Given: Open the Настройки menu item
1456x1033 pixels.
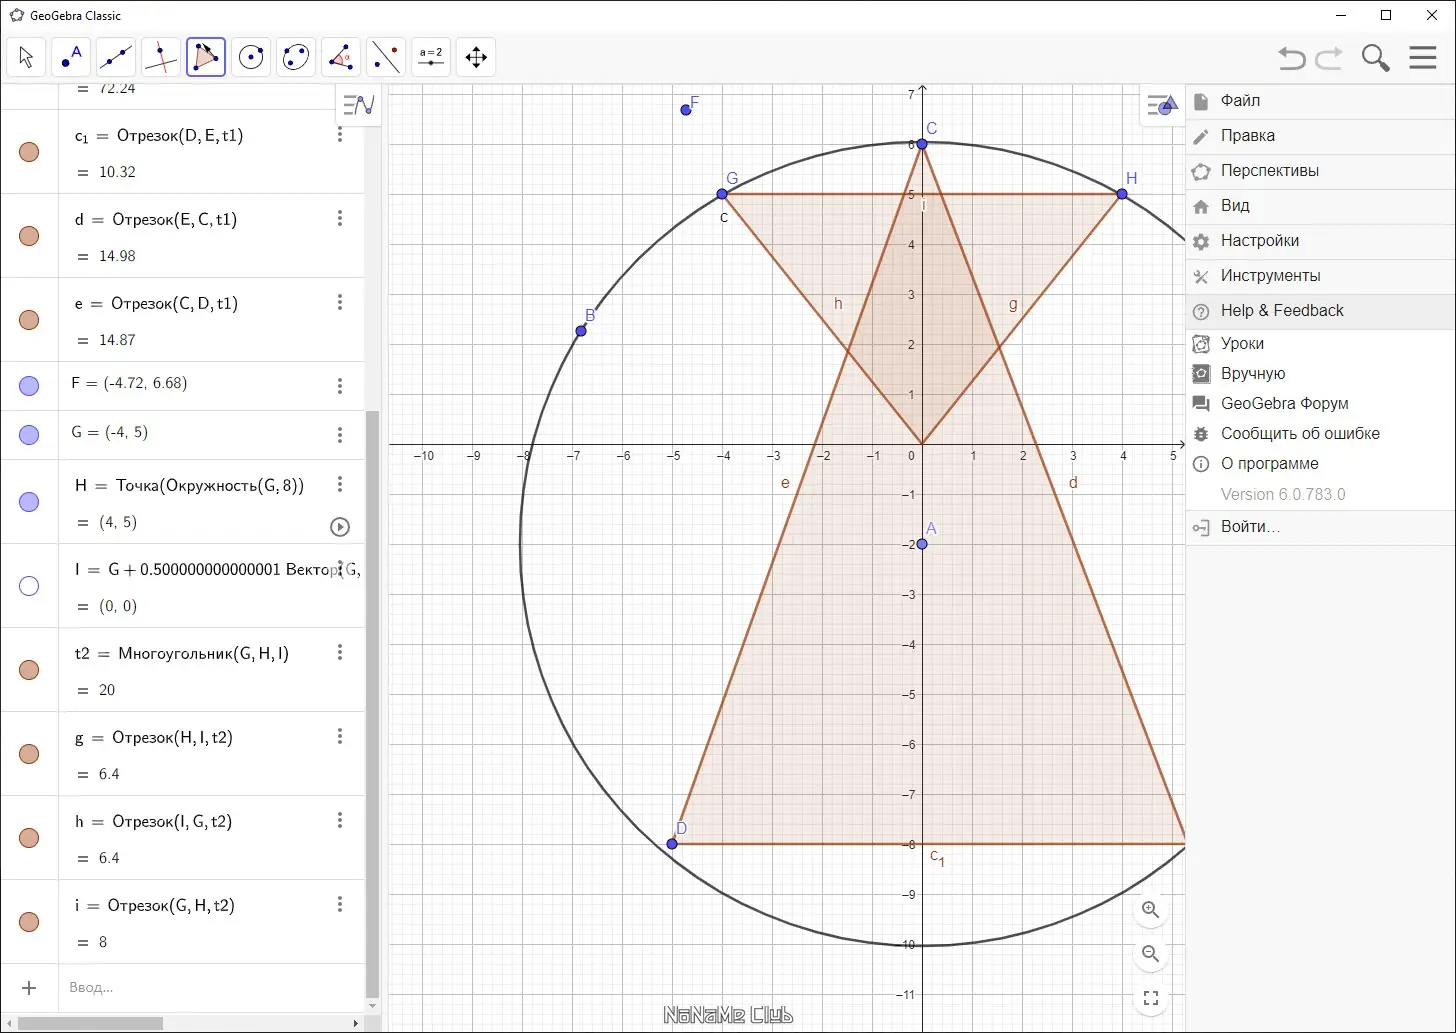Looking at the screenshot, I should tap(1259, 241).
